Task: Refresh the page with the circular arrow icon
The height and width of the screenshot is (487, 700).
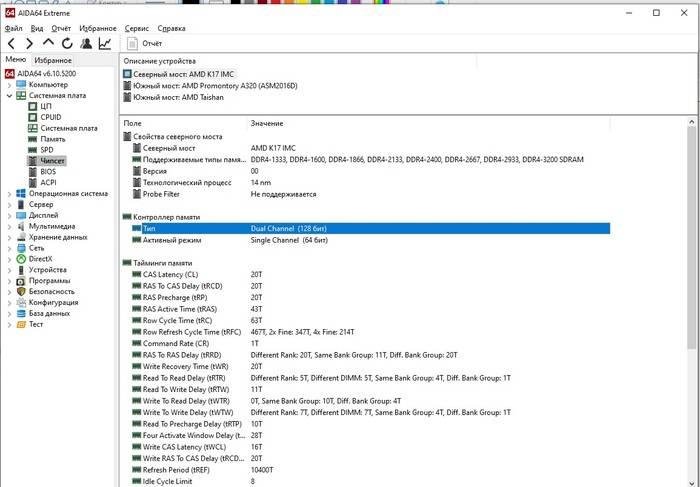Action: [x=67, y=43]
